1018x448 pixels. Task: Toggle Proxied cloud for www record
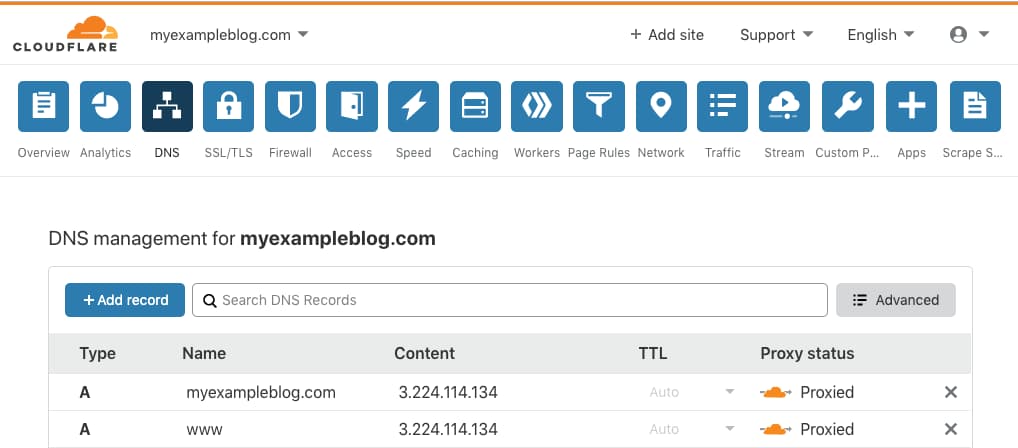775,429
